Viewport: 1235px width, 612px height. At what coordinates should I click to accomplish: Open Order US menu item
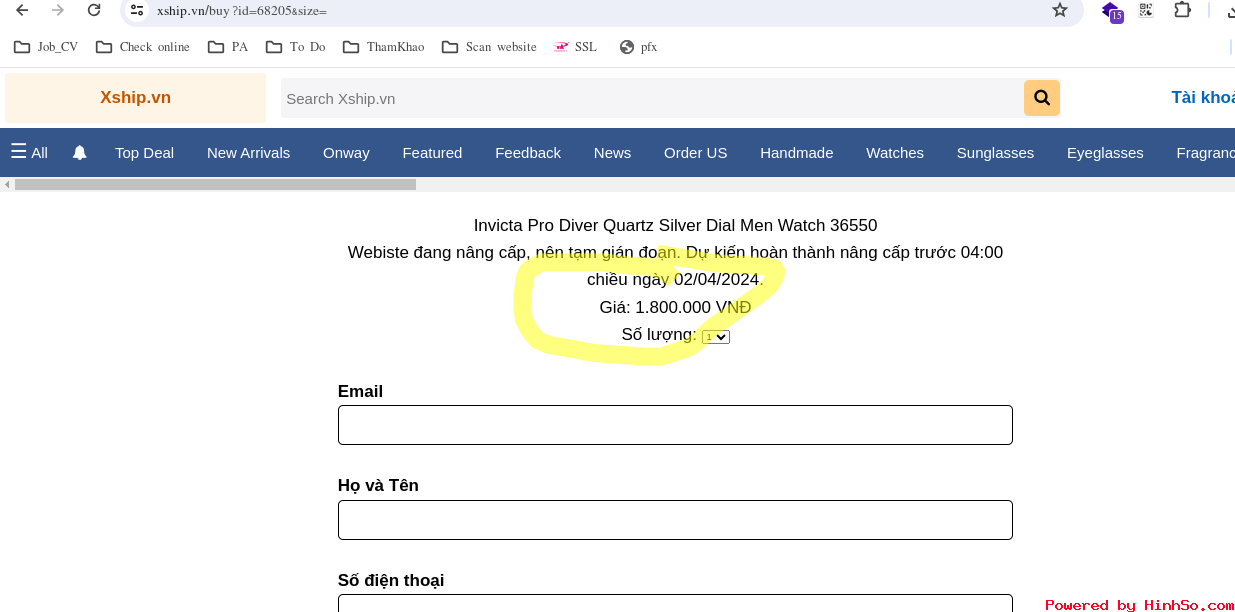695,153
